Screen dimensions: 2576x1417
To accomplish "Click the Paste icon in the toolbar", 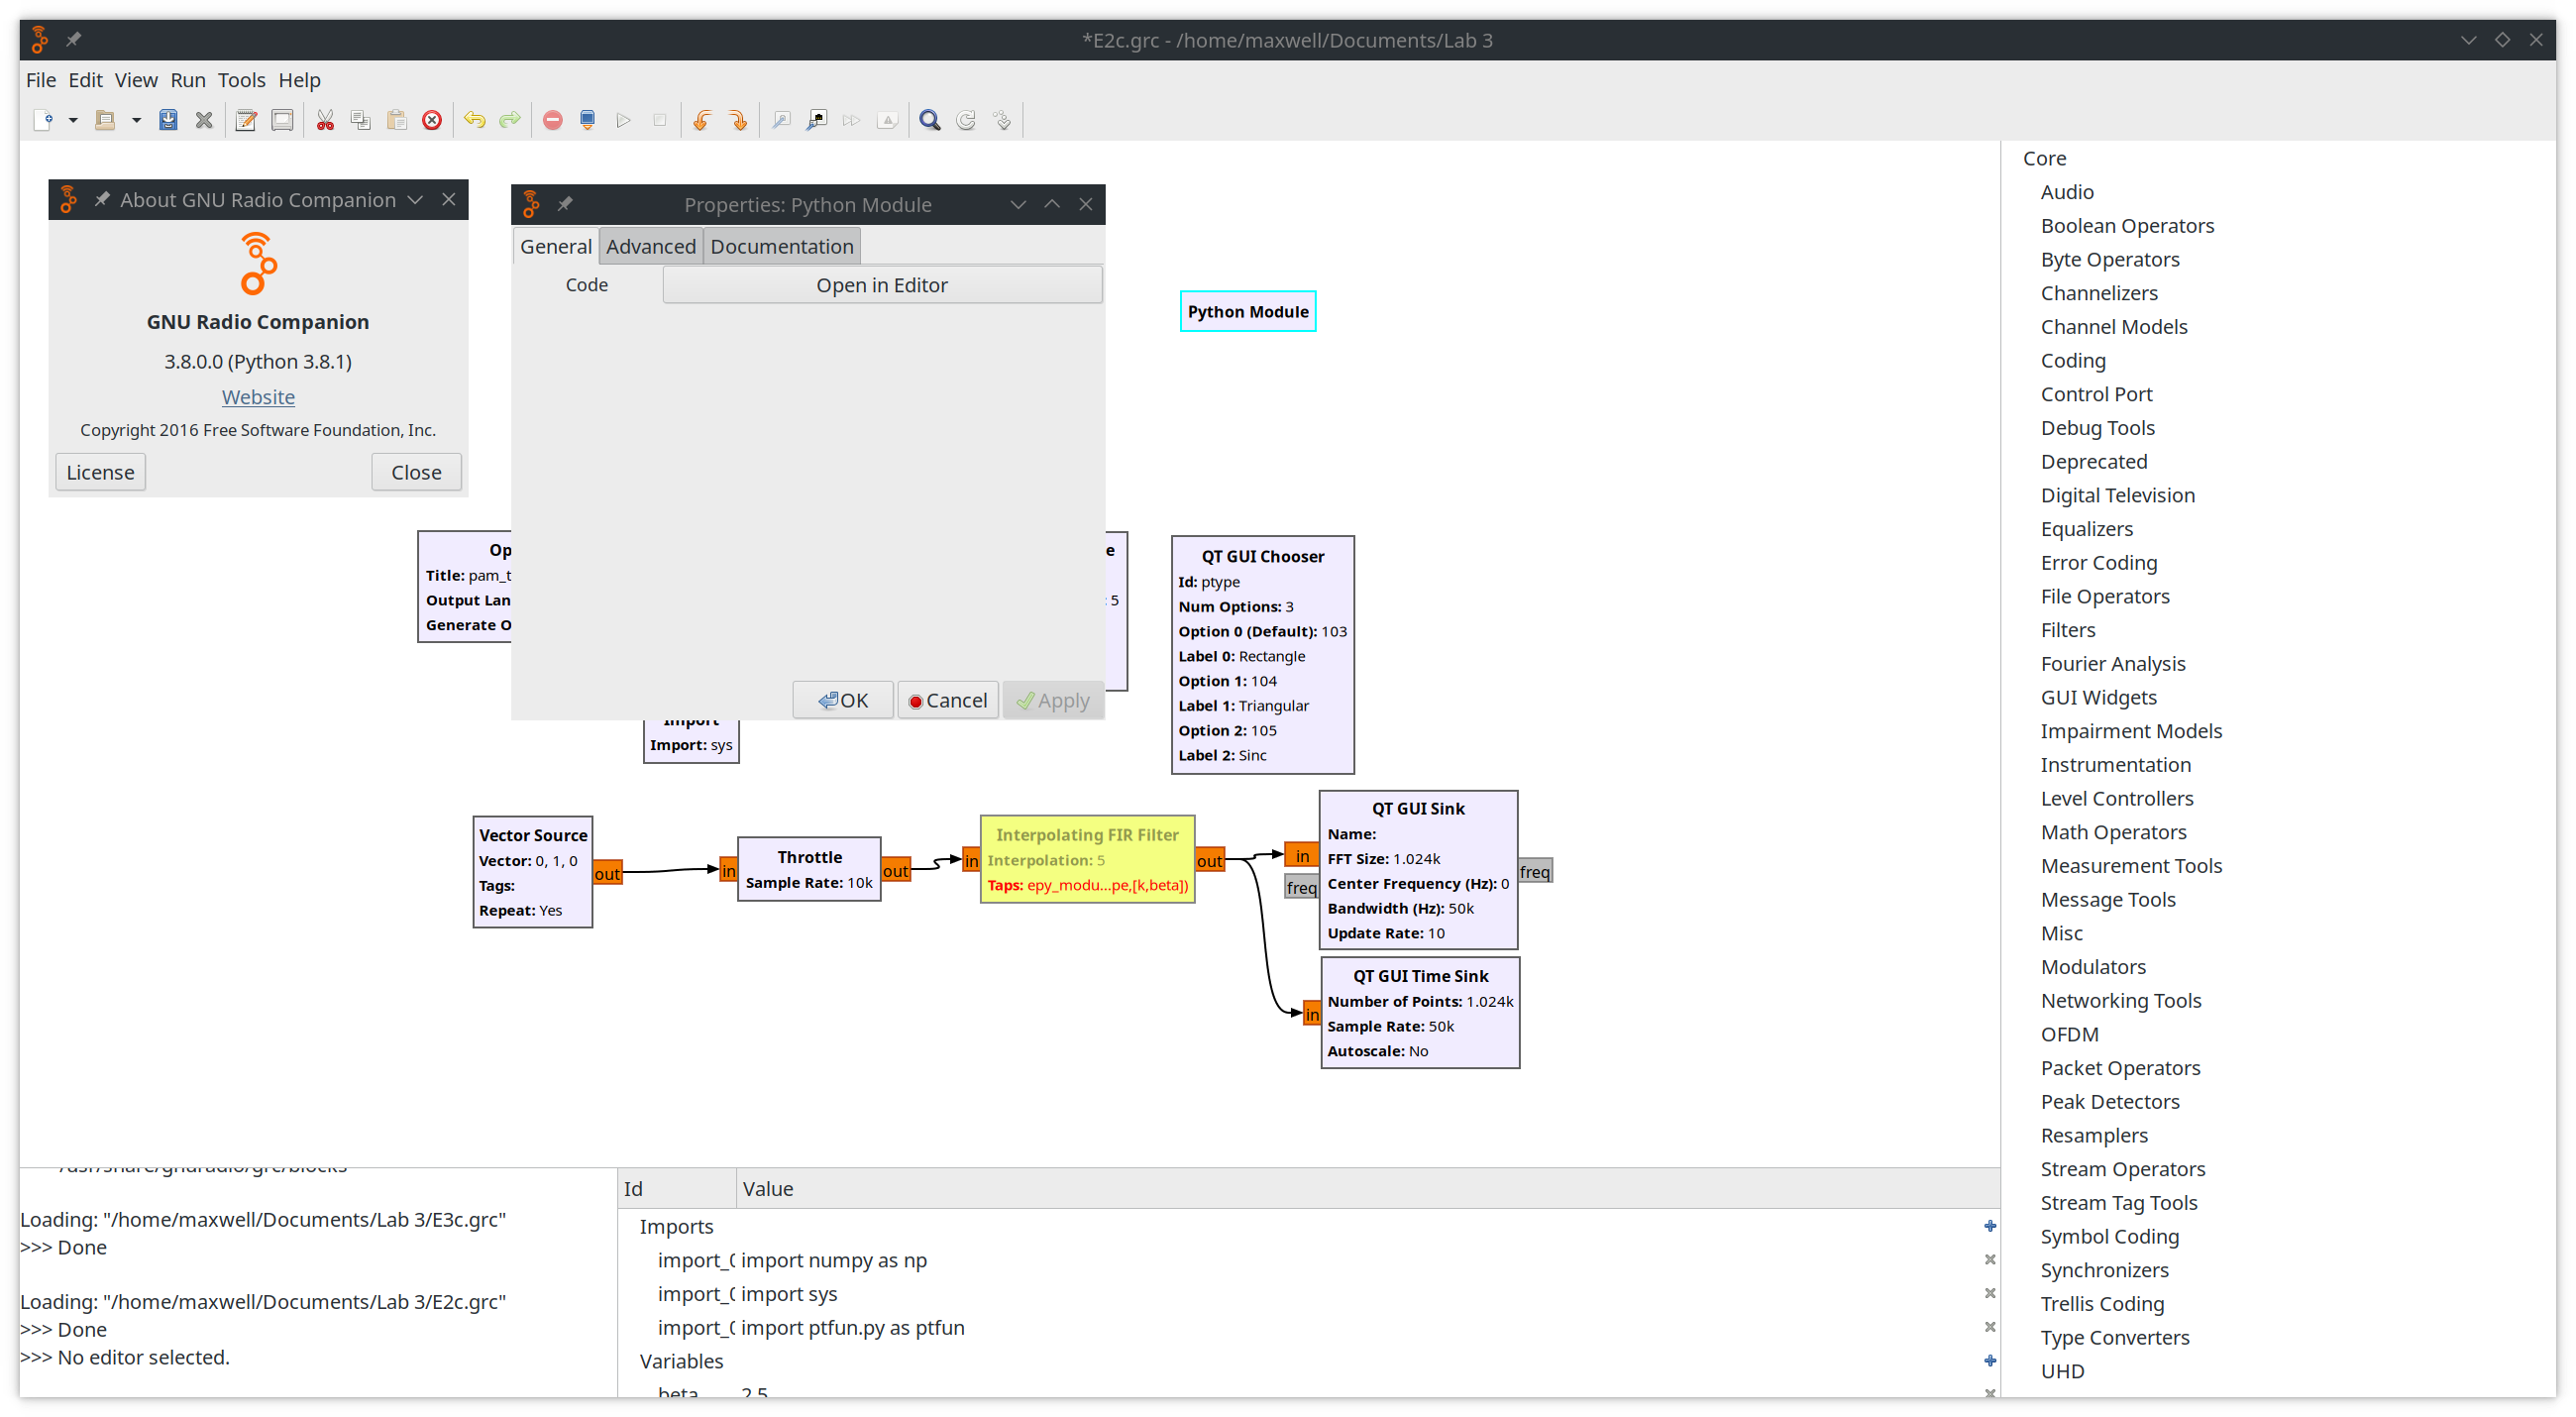I will [397, 120].
